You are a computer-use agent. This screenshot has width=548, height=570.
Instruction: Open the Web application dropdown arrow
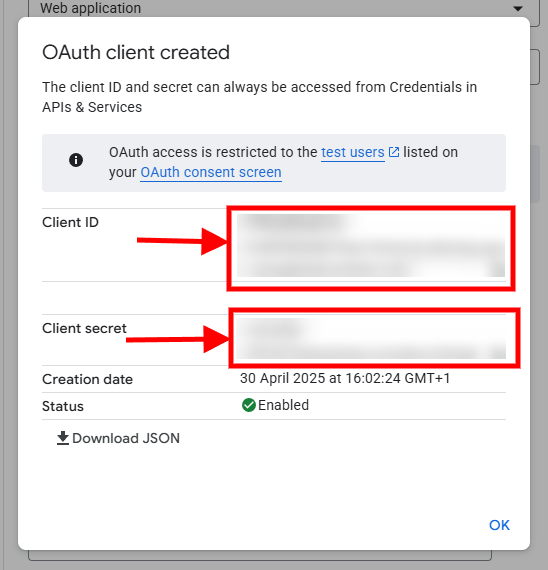(x=518, y=8)
